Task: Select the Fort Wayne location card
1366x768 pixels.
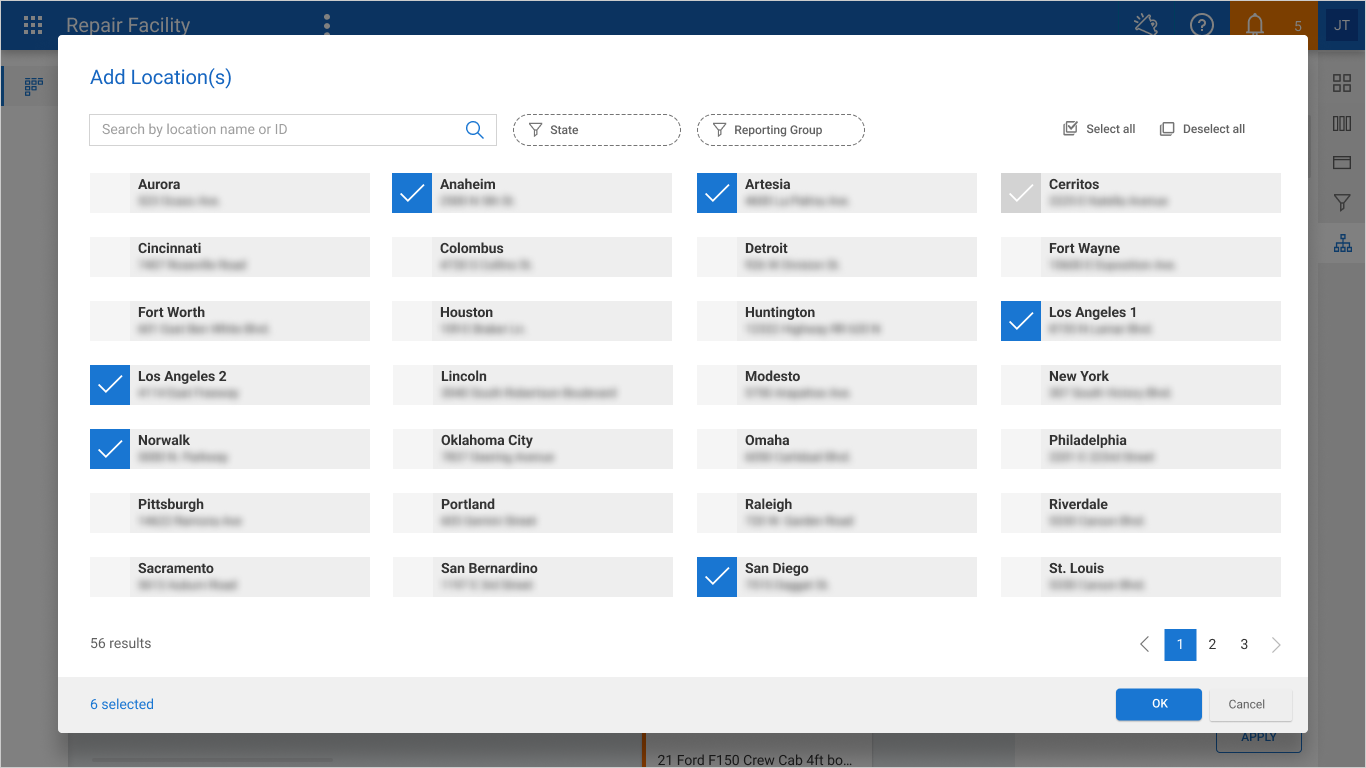Action: coord(1141,257)
